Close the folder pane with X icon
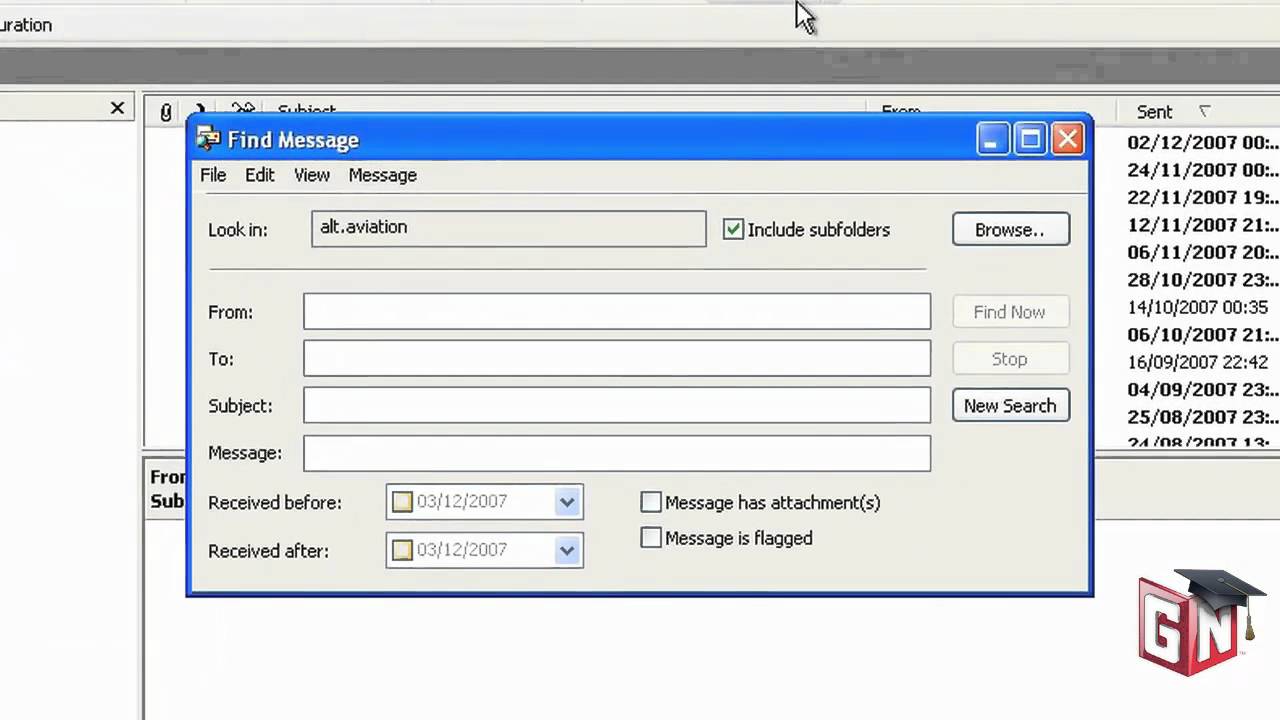 (117, 108)
